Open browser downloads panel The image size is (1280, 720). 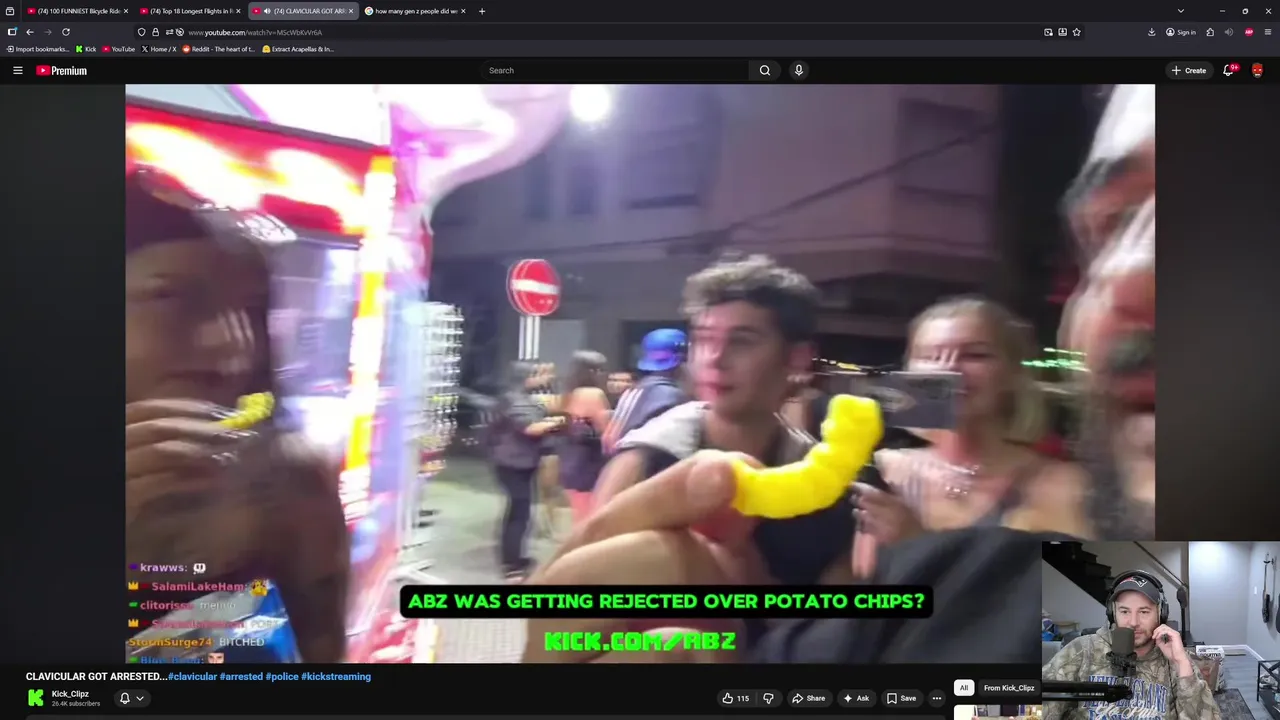tap(1152, 32)
